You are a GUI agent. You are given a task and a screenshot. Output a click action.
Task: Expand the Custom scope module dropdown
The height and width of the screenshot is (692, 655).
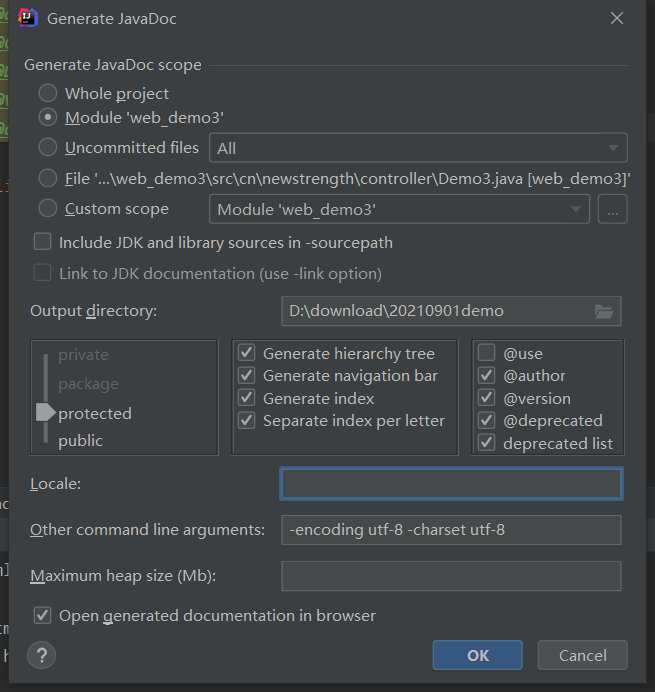(398, 209)
